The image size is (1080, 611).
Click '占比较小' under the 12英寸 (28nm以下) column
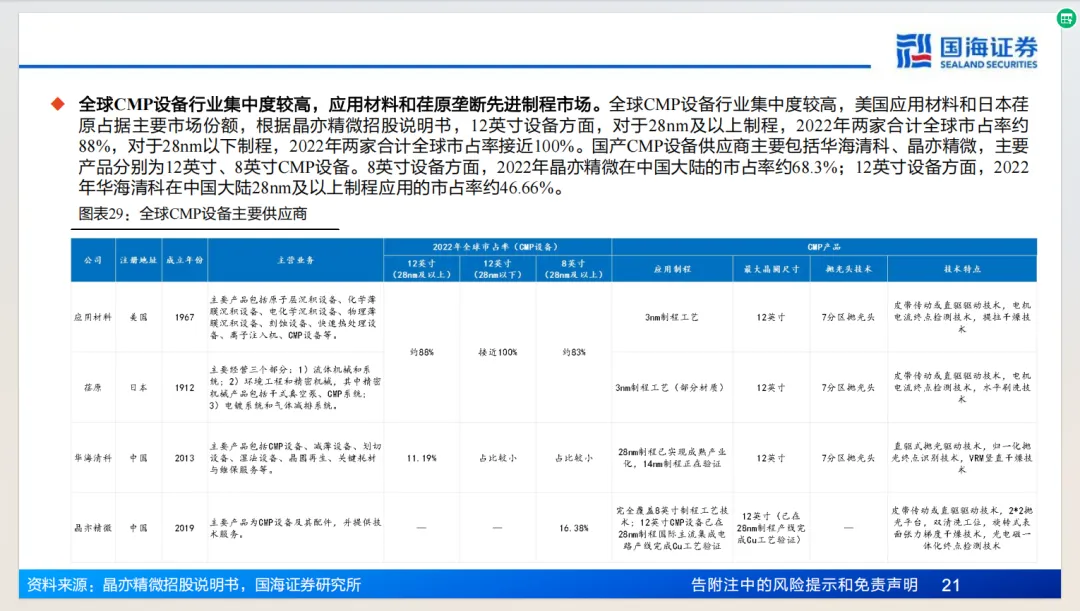tap(497, 458)
